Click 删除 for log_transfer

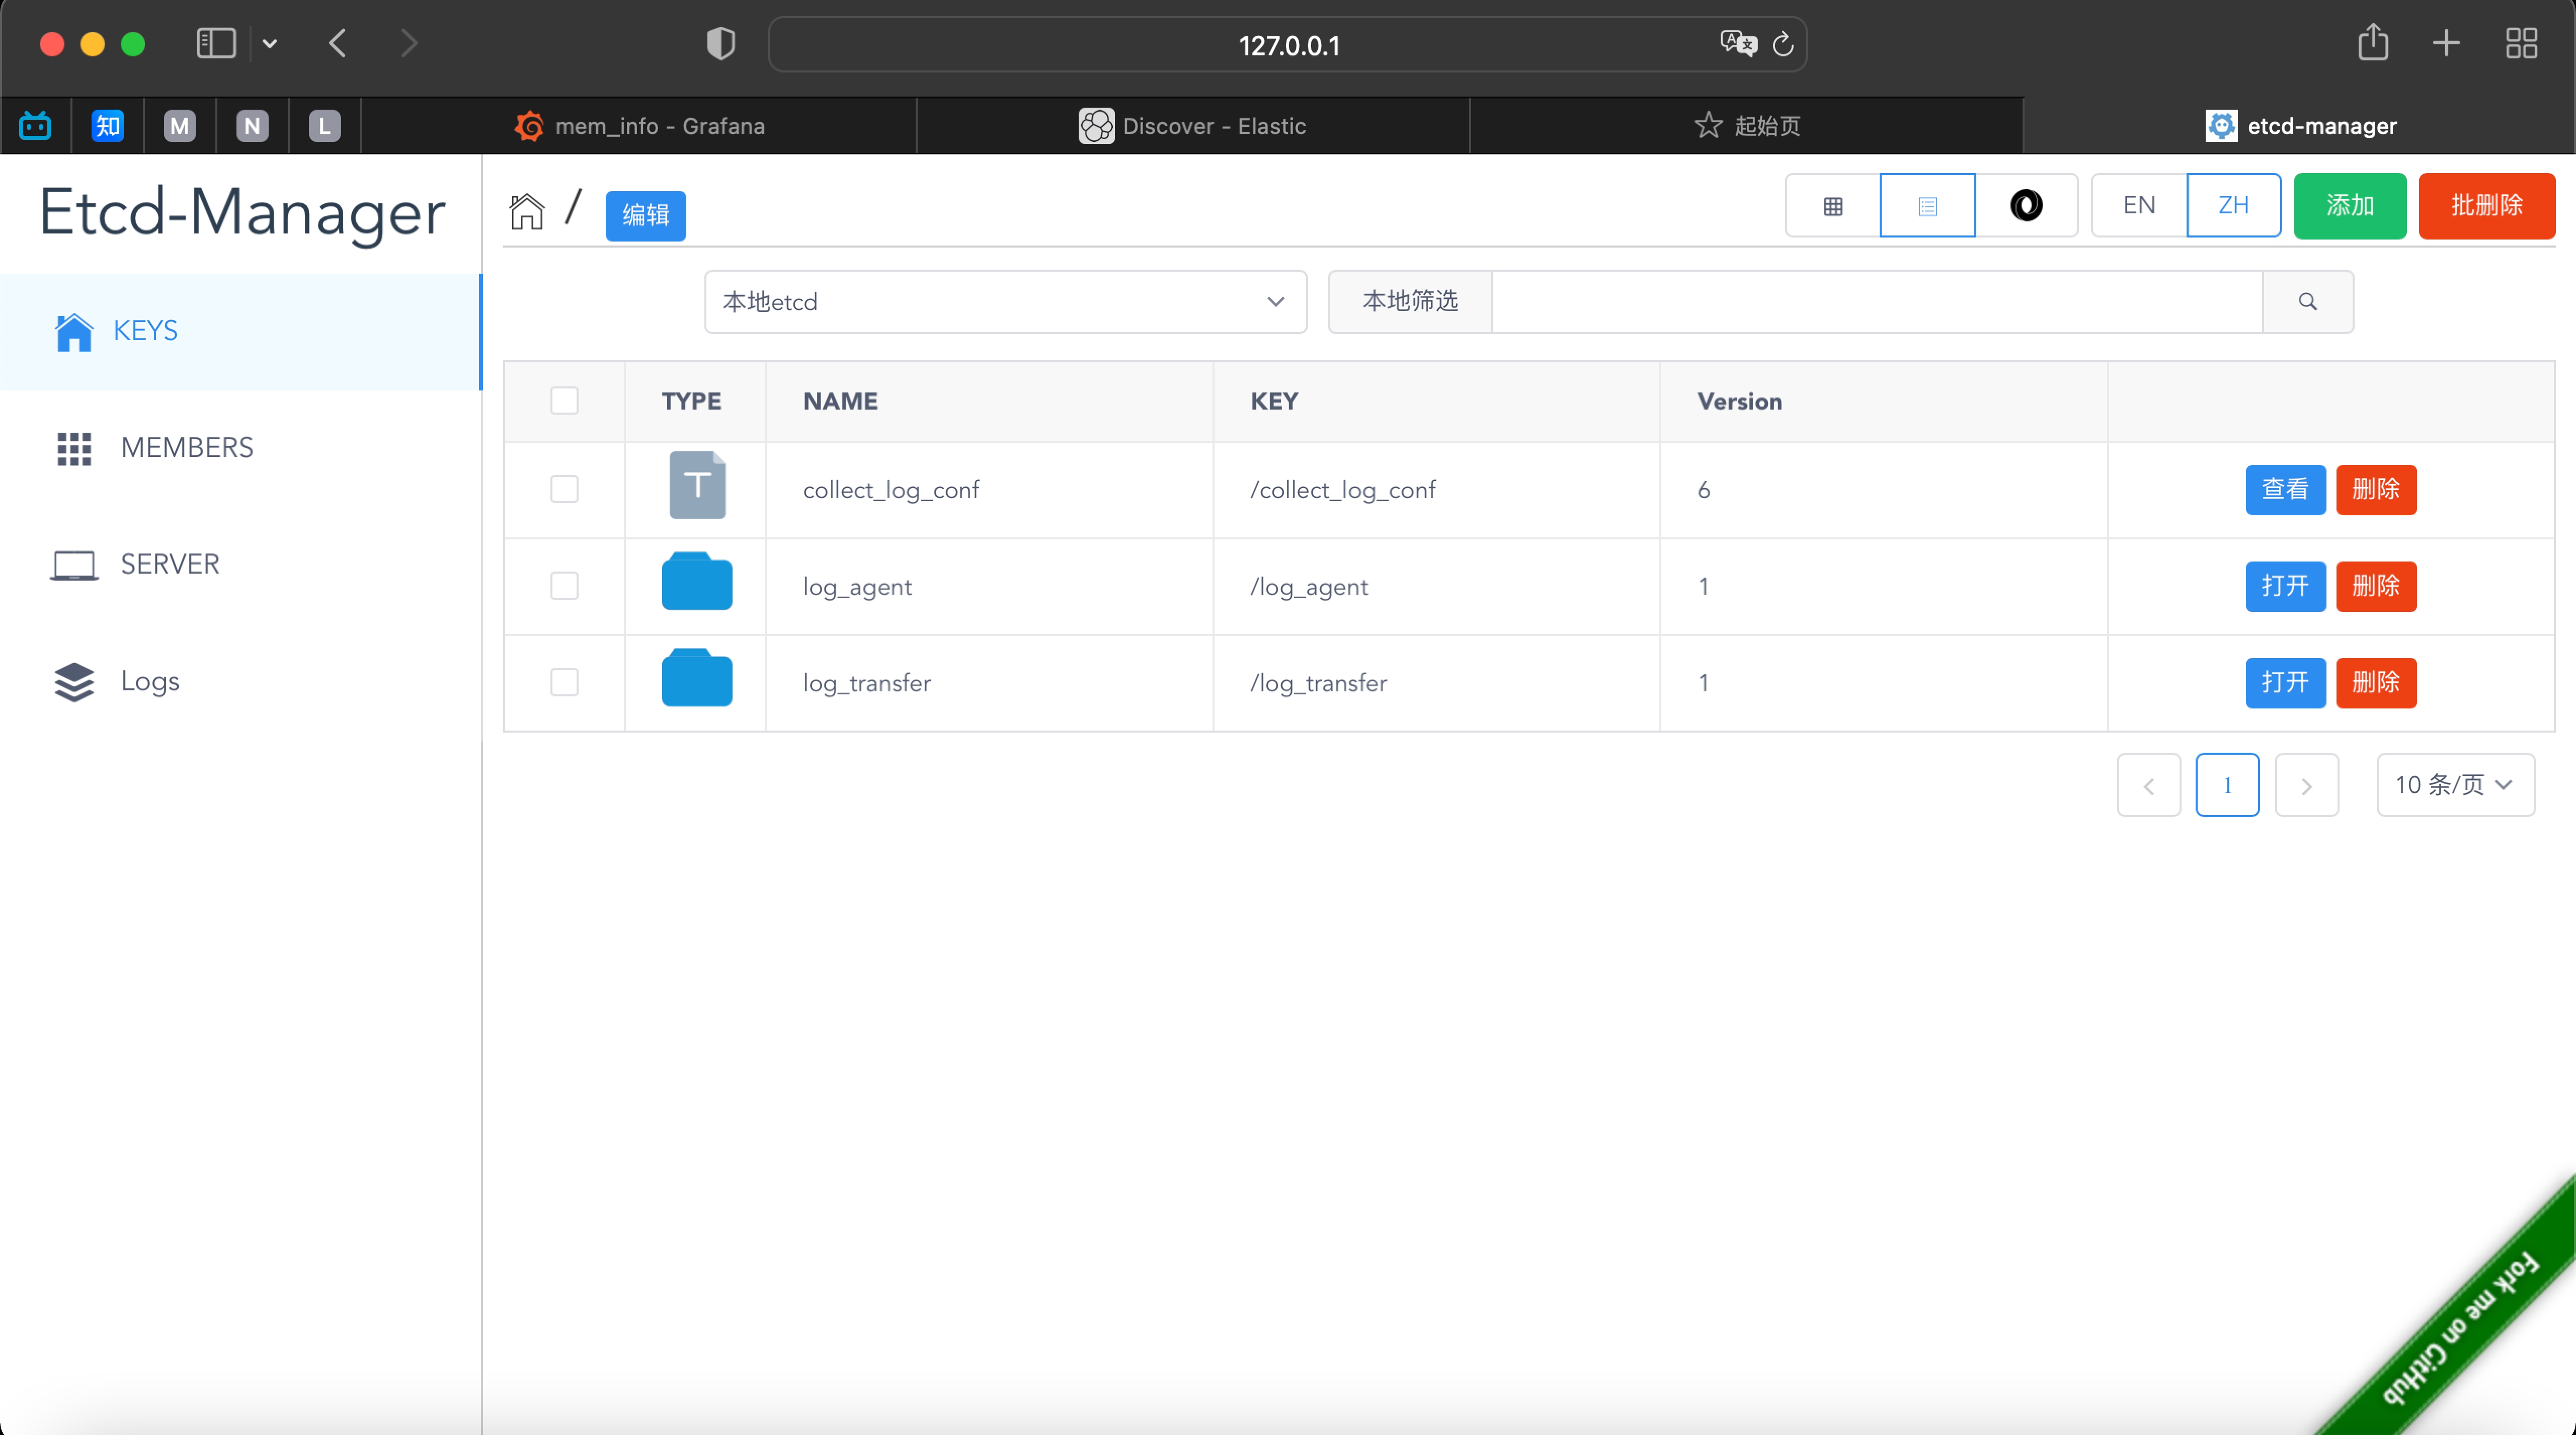[x=2376, y=683]
